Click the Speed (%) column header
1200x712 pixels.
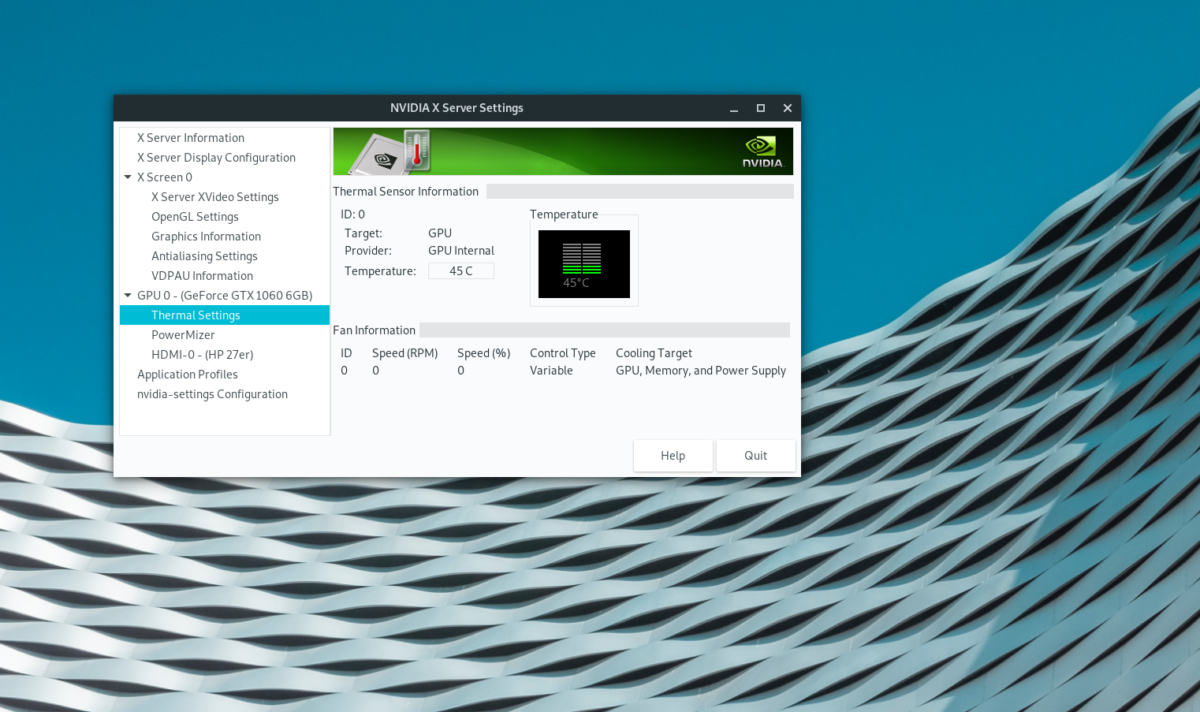pos(484,353)
